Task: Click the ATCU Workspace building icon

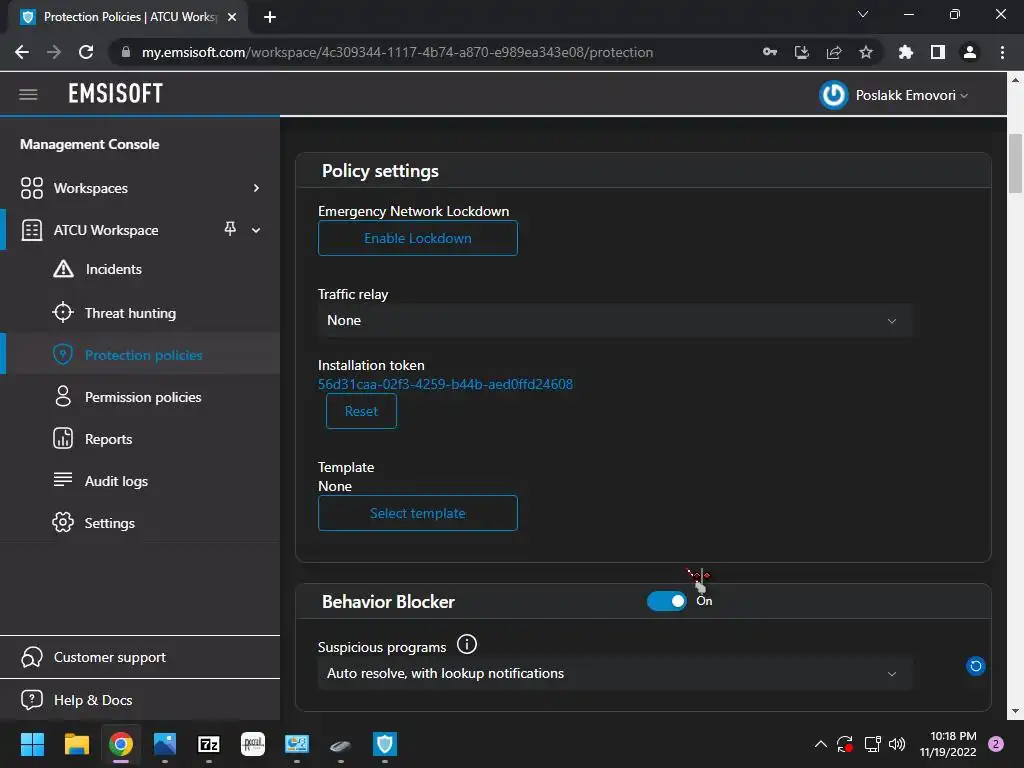Action: click(32, 230)
